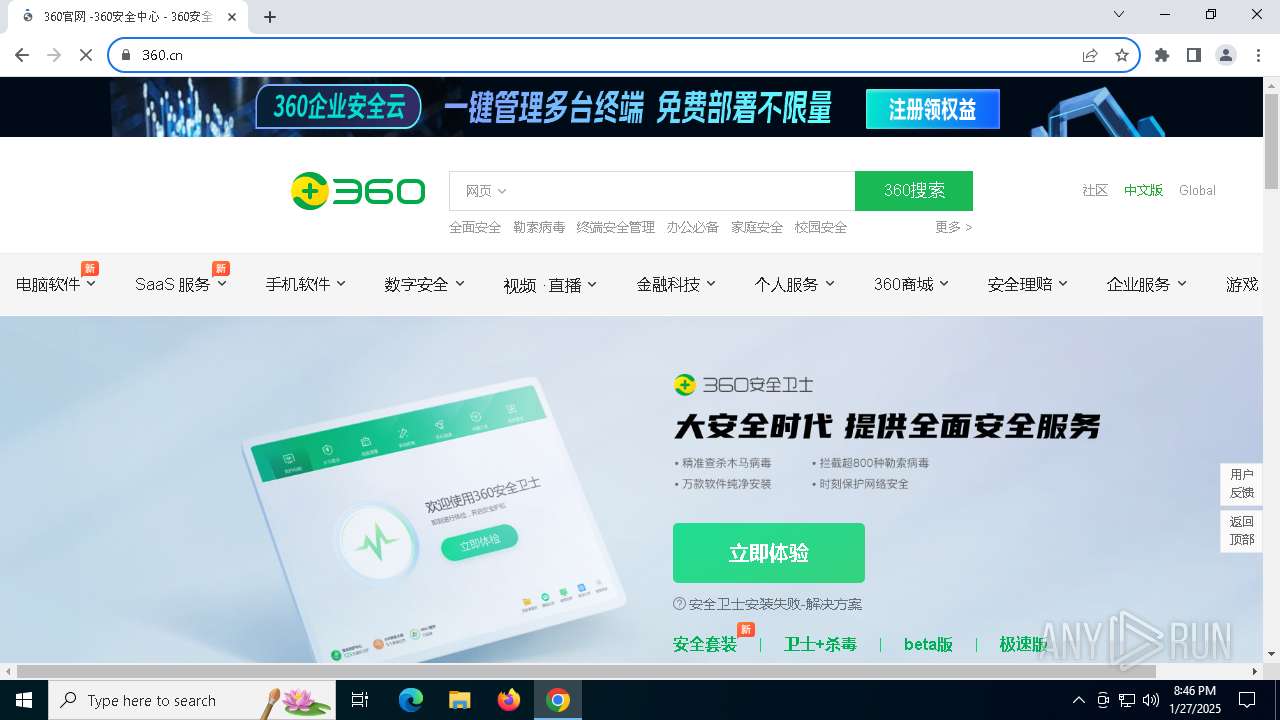The height and width of the screenshot is (720, 1280).
Task: Select the beta版 download option
Action: coord(928,645)
